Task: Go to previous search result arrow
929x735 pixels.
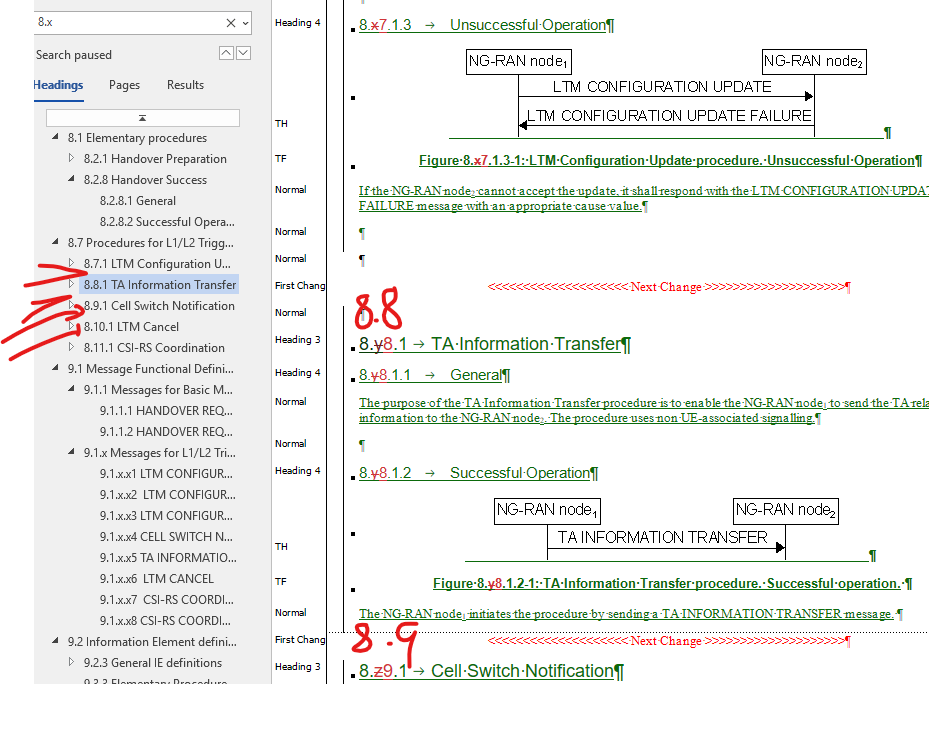Action: click(226, 53)
